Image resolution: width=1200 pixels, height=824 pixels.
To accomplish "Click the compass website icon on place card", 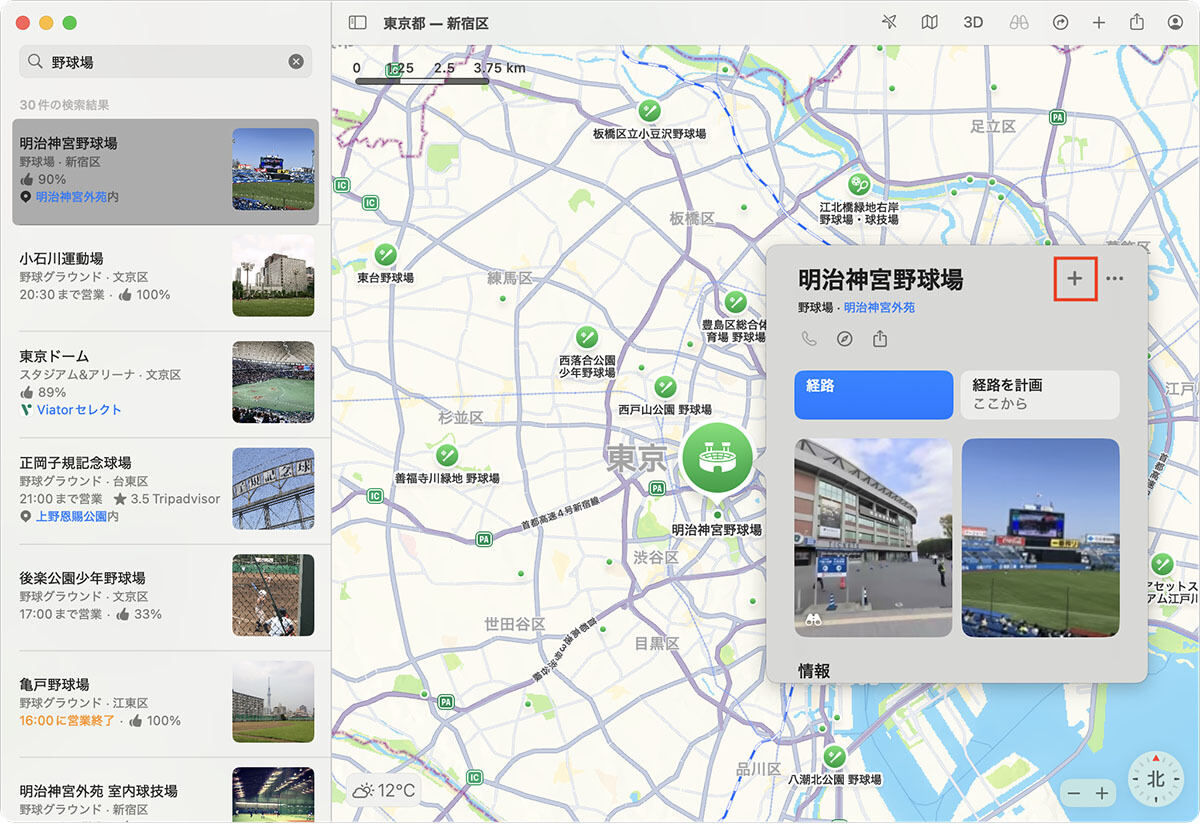I will click(x=845, y=339).
